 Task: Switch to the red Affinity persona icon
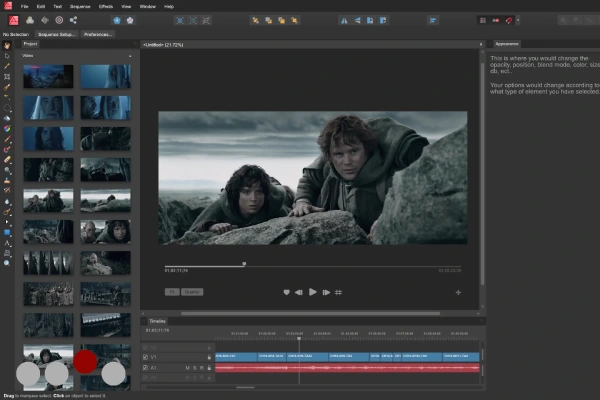click(x=13, y=20)
